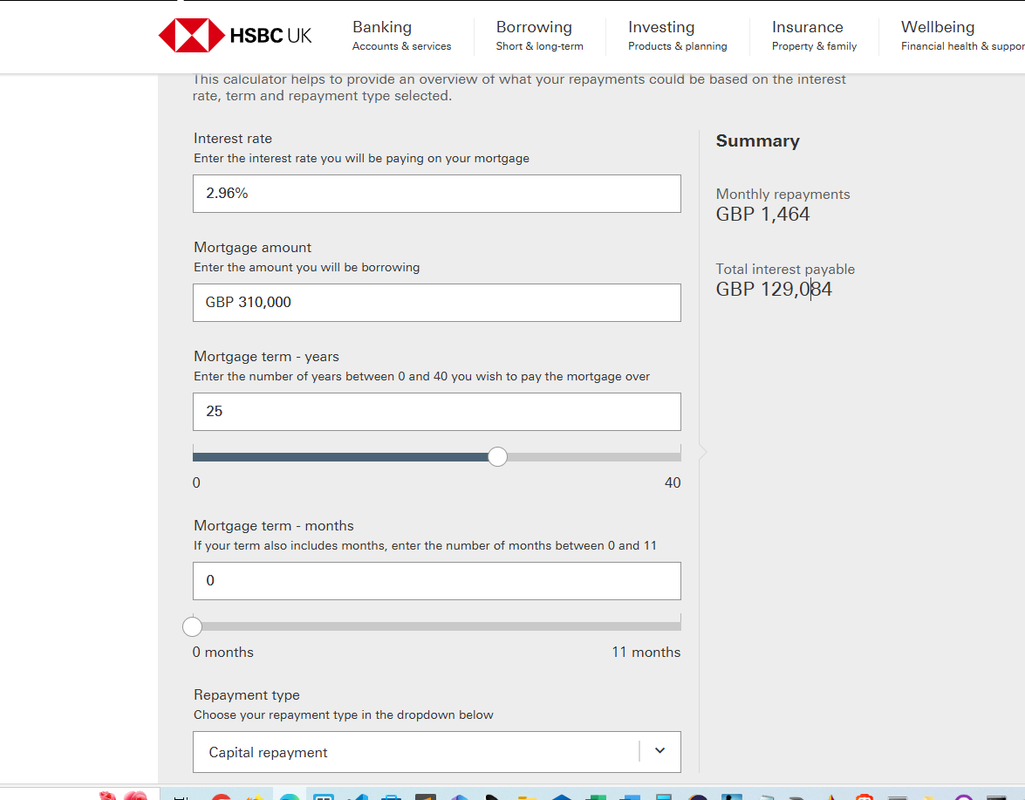Click the HSBC UK logo
1025x800 pixels.
tap(235, 35)
